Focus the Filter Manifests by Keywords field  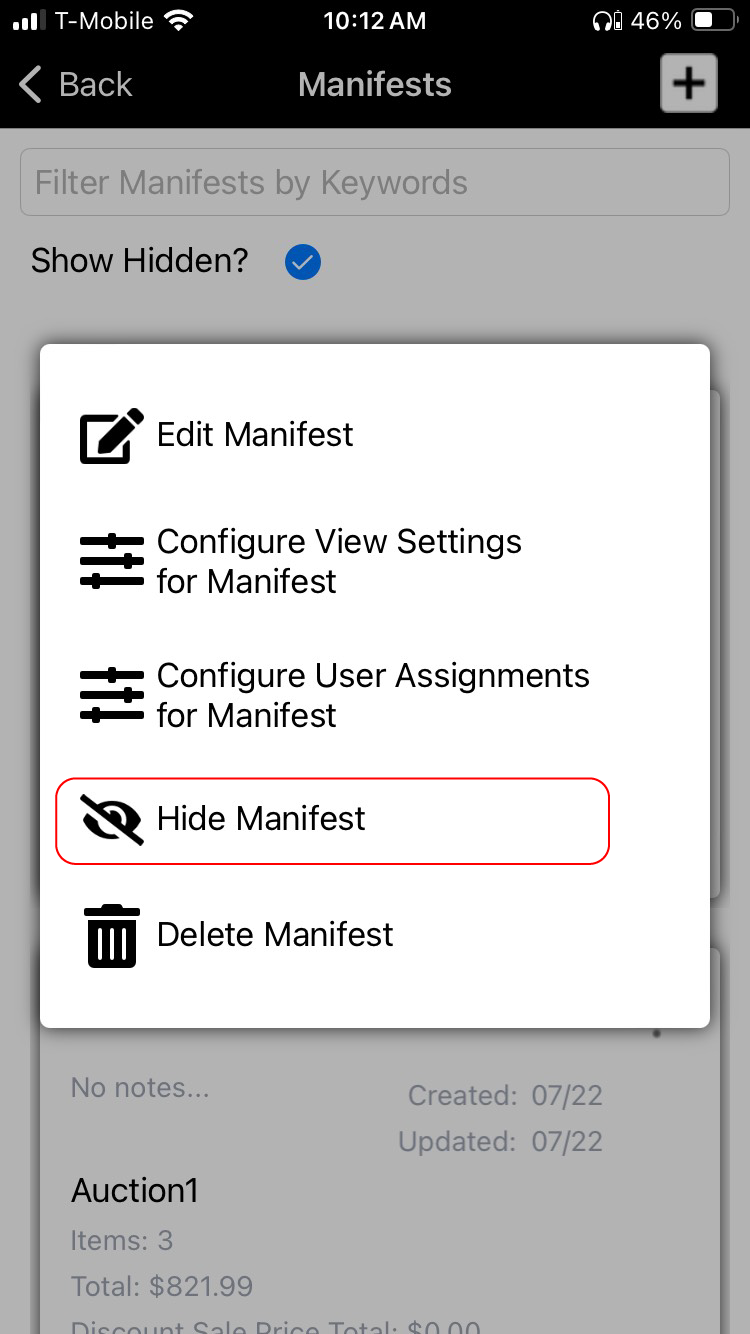pos(375,182)
